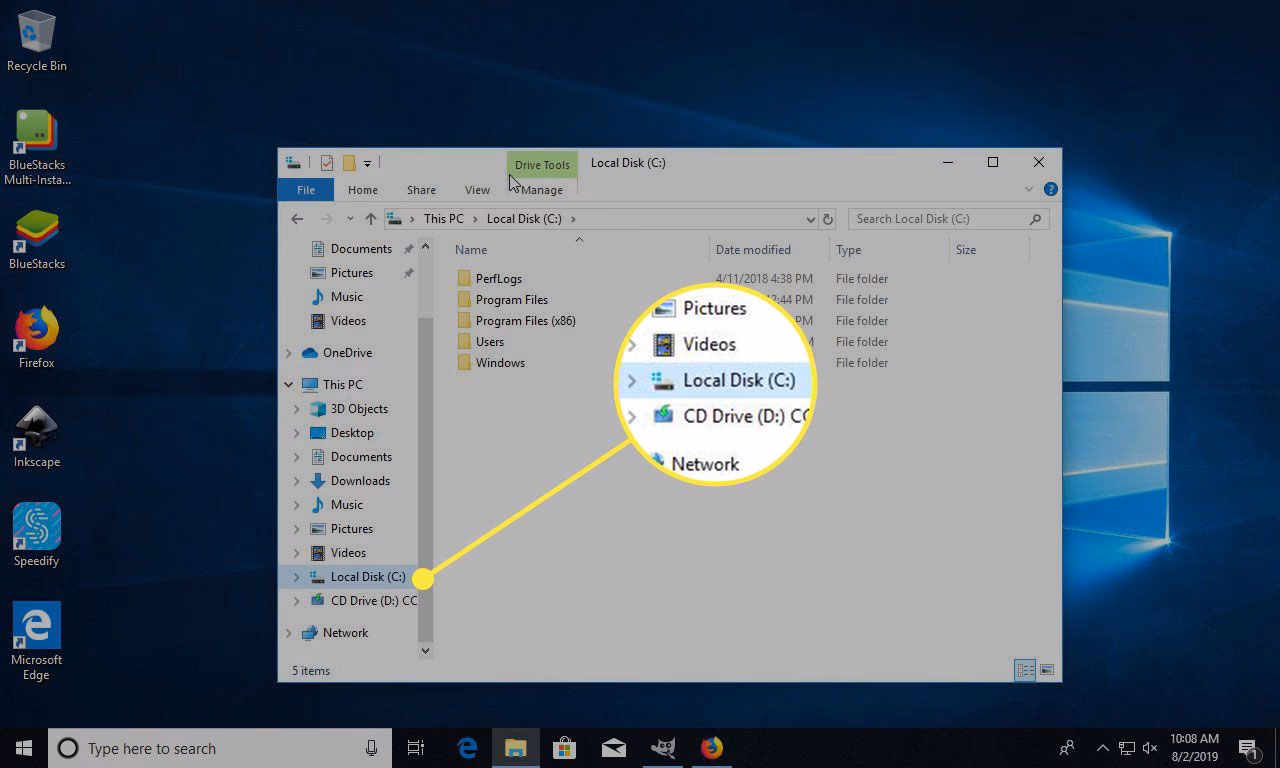Open BlueStacks desktop shortcut

pyautogui.click(x=37, y=240)
